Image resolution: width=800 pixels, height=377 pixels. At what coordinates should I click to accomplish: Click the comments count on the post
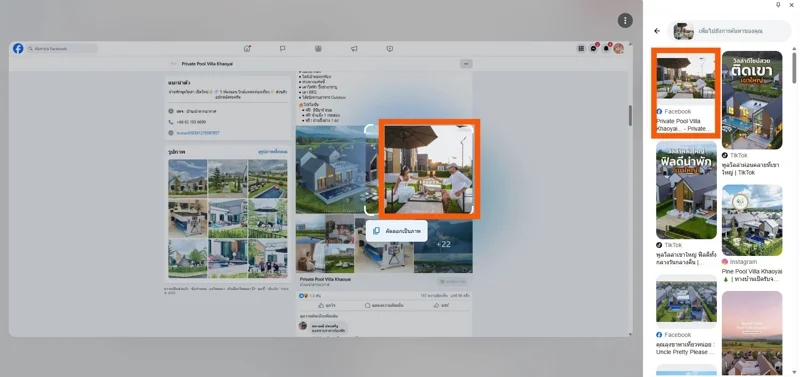pos(434,295)
